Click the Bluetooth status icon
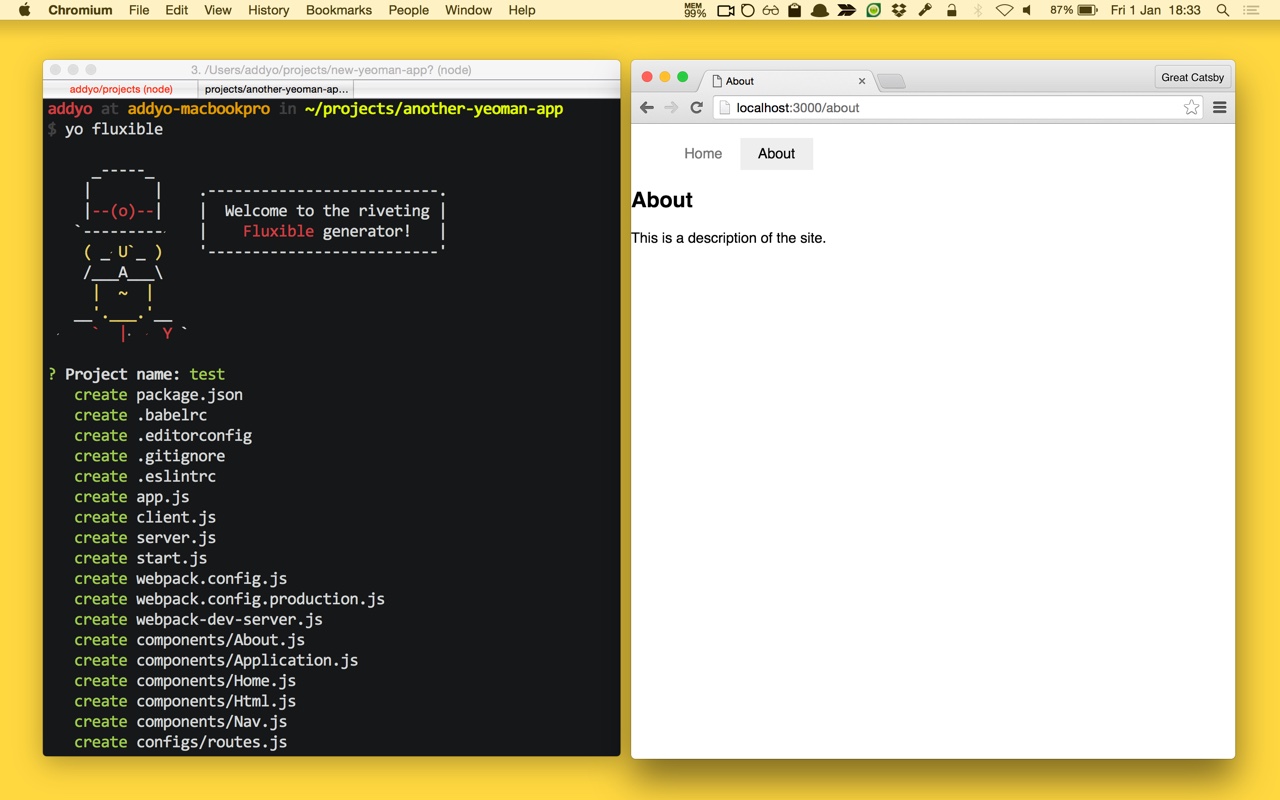Screen dimensions: 1280x800 point(978,10)
